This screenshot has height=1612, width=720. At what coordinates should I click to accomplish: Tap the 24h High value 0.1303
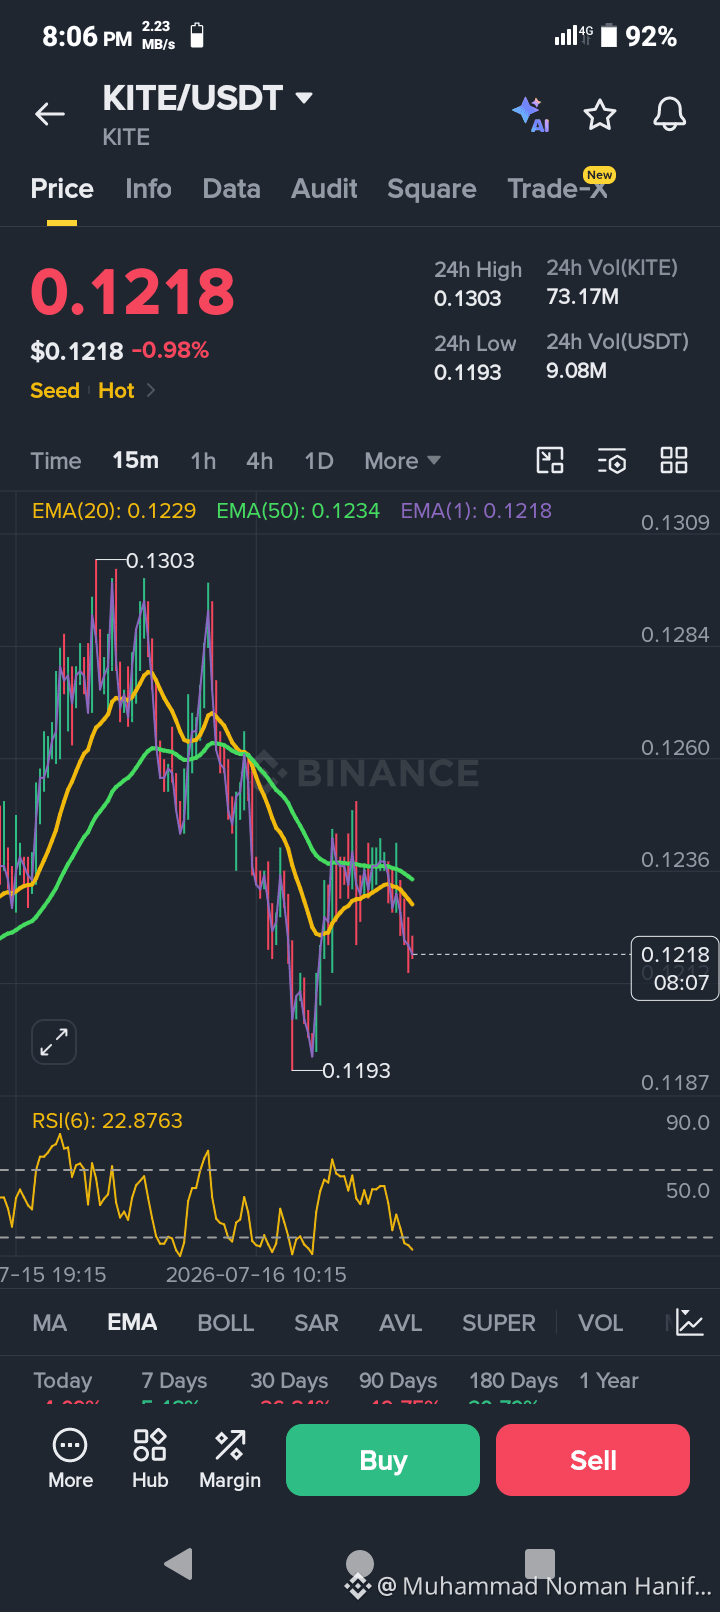click(468, 298)
